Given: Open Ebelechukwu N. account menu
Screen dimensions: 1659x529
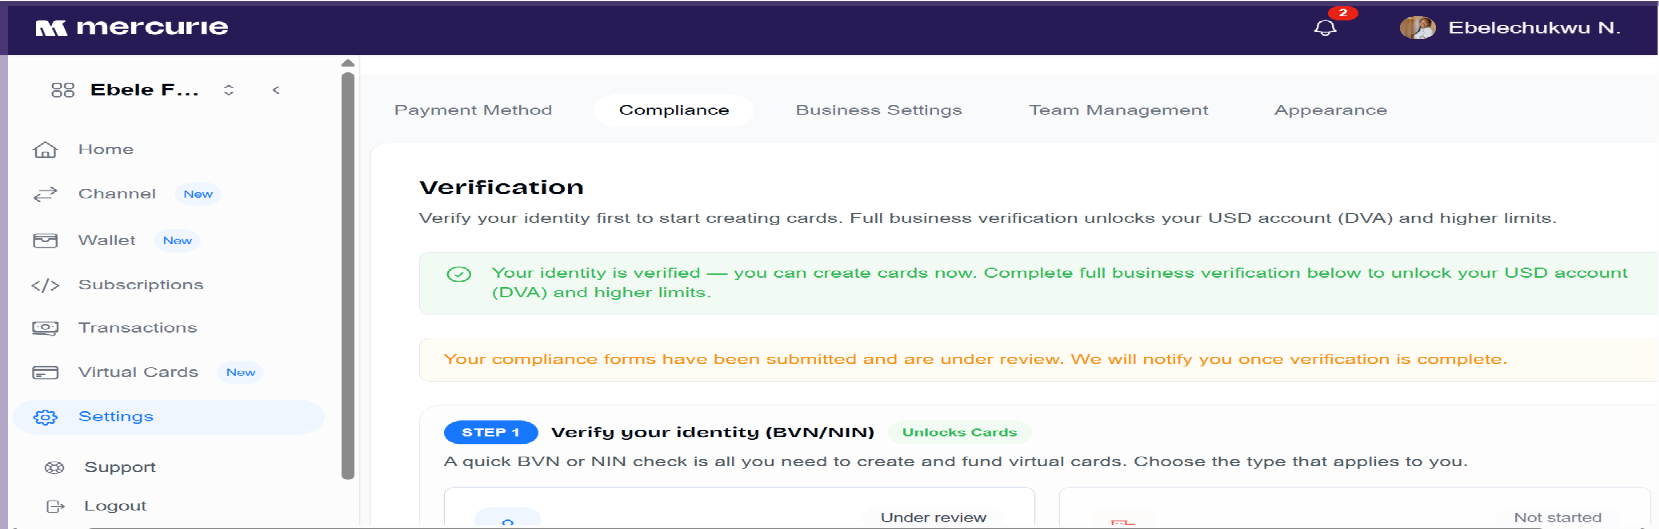Looking at the screenshot, I should 1534,28.
